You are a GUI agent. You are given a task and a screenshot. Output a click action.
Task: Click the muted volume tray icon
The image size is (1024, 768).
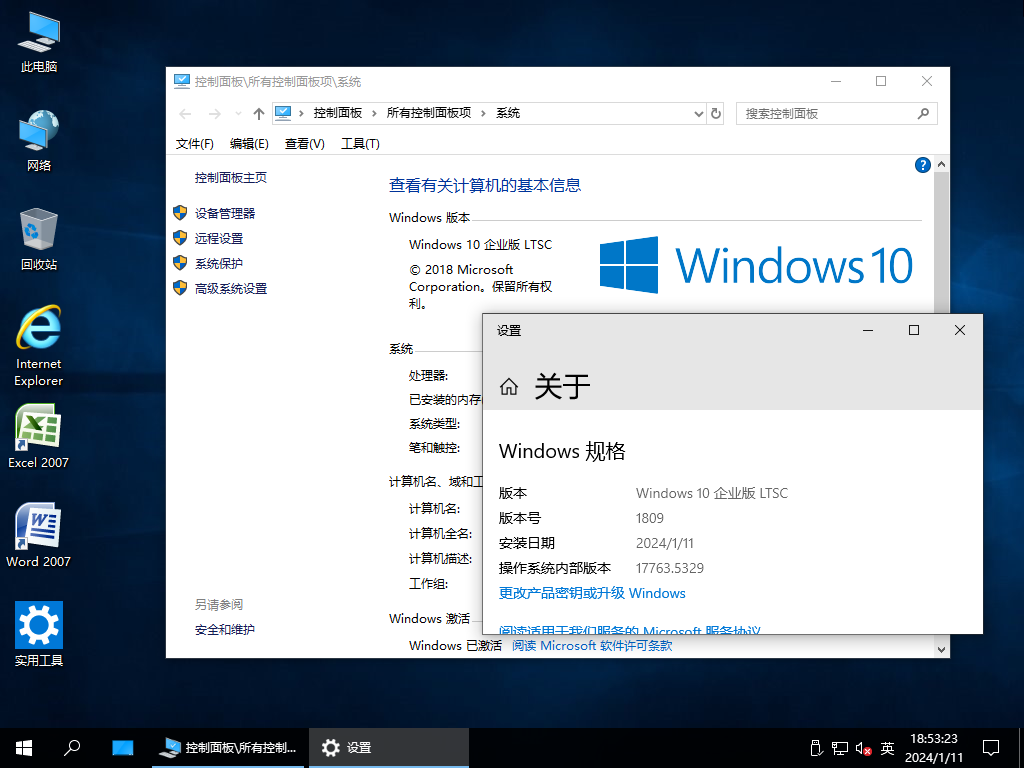[x=863, y=748]
